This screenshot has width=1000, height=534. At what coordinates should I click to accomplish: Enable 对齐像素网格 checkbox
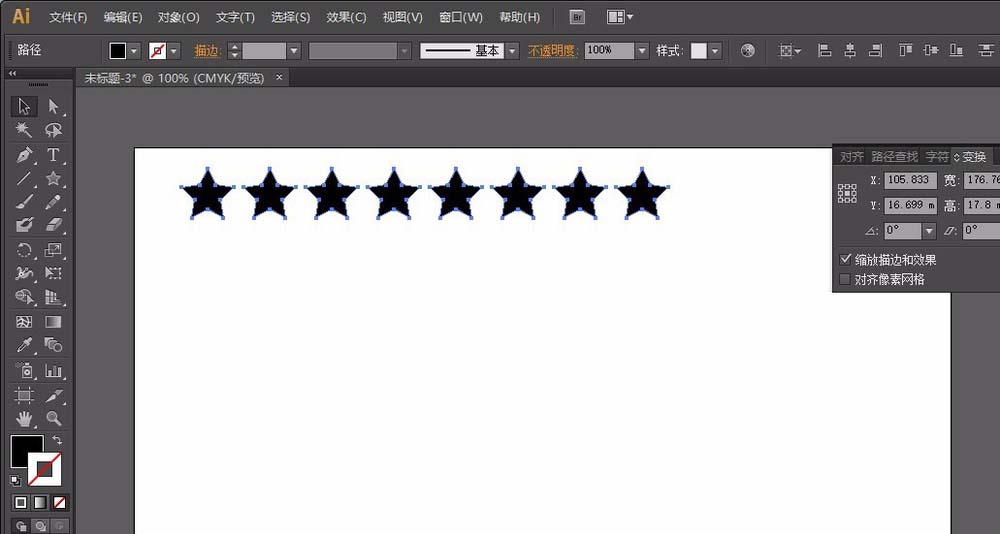[845, 279]
